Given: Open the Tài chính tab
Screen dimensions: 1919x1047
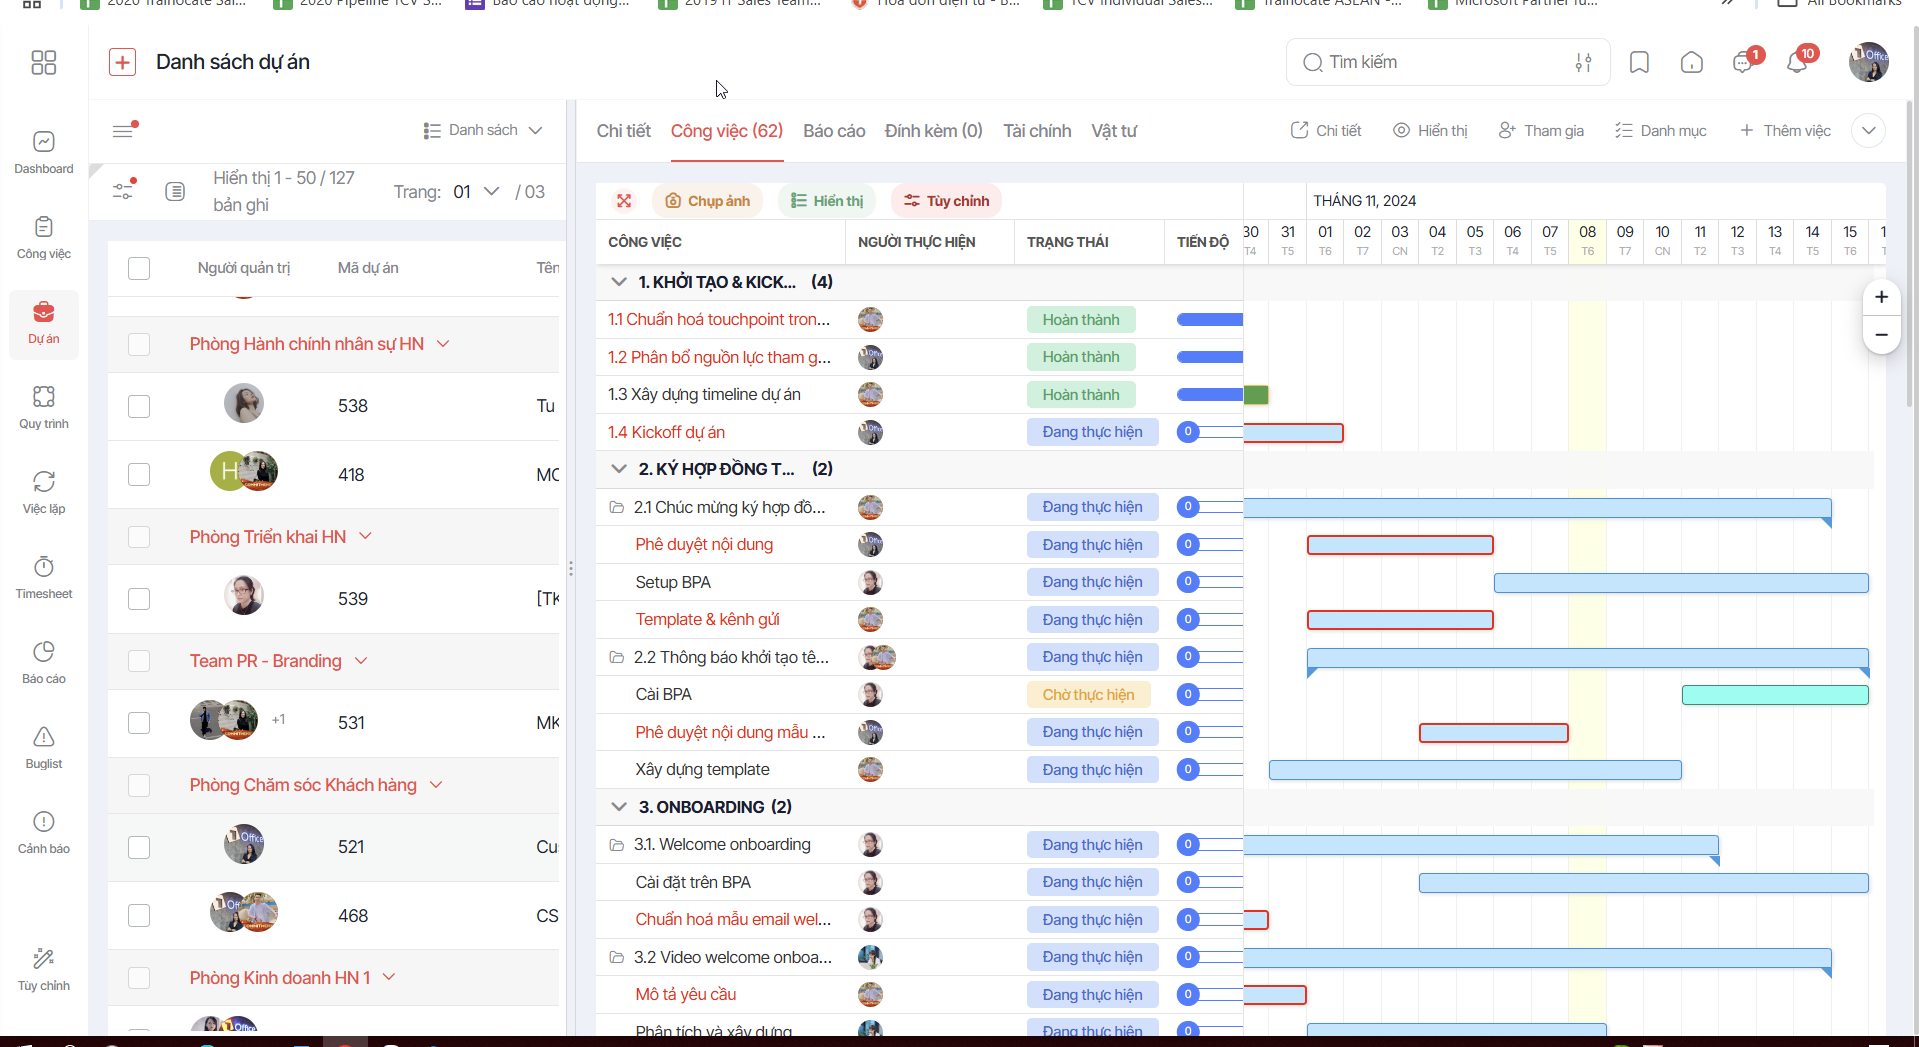Looking at the screenshot, I should pyautogui.click(x=1036, y=130).
